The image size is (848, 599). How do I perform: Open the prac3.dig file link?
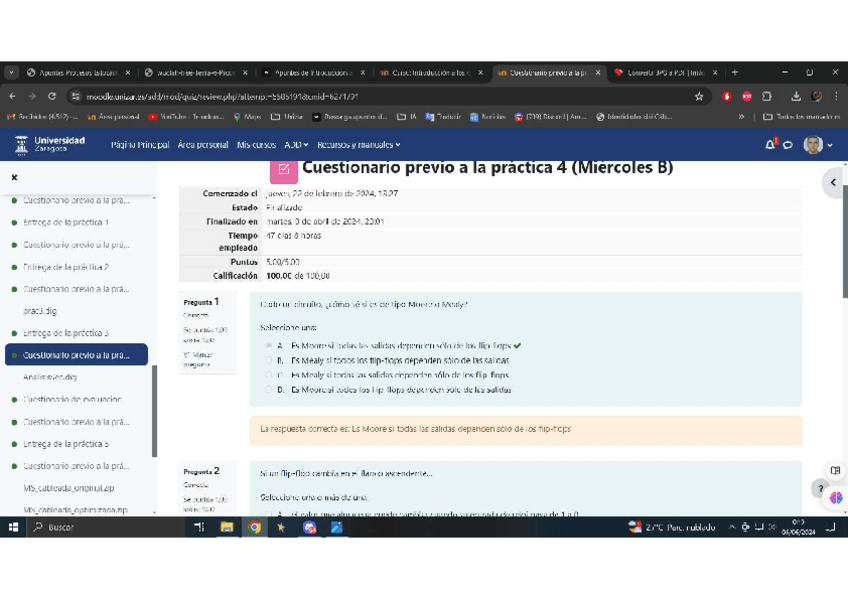40,311
